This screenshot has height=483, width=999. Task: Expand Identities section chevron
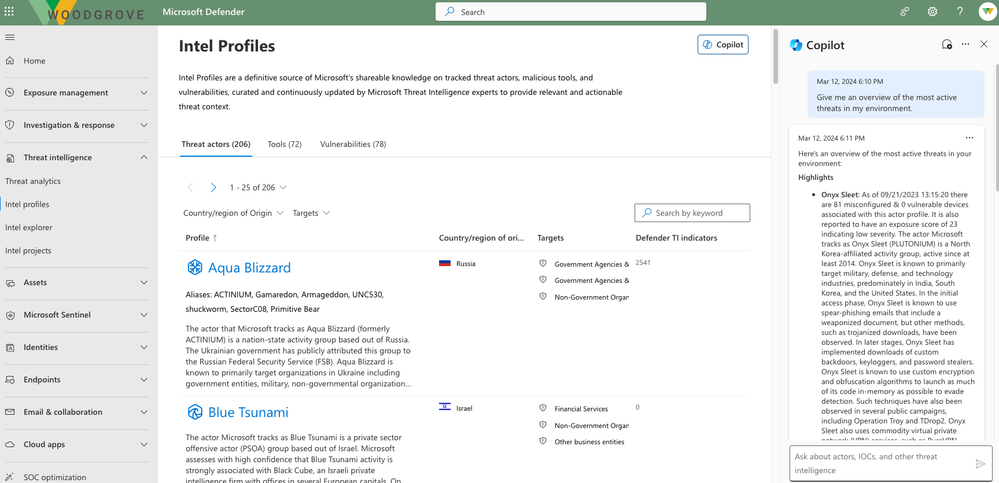144,347
